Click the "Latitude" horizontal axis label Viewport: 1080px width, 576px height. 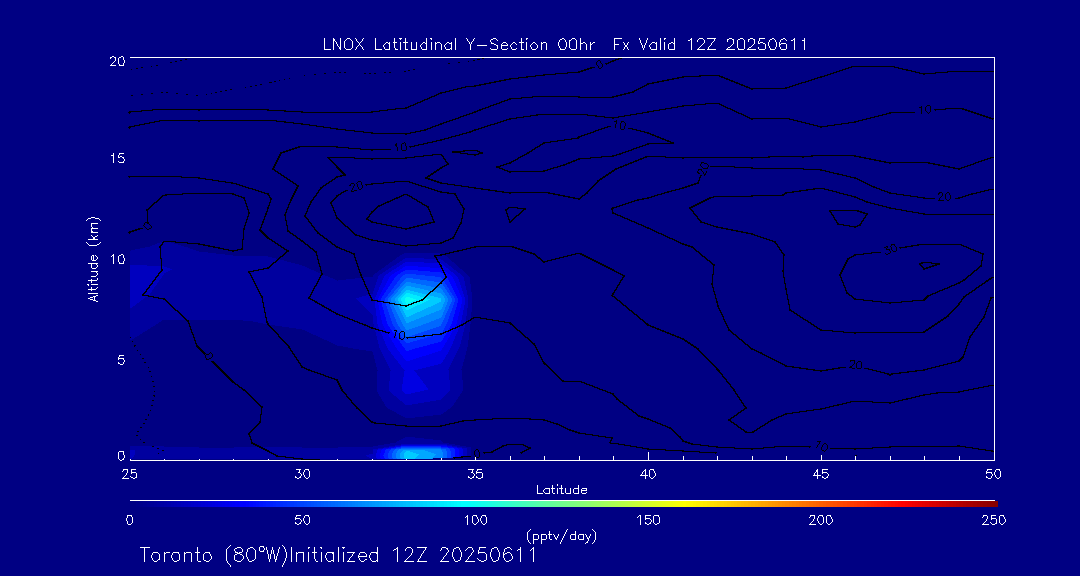tap(561, 491)
